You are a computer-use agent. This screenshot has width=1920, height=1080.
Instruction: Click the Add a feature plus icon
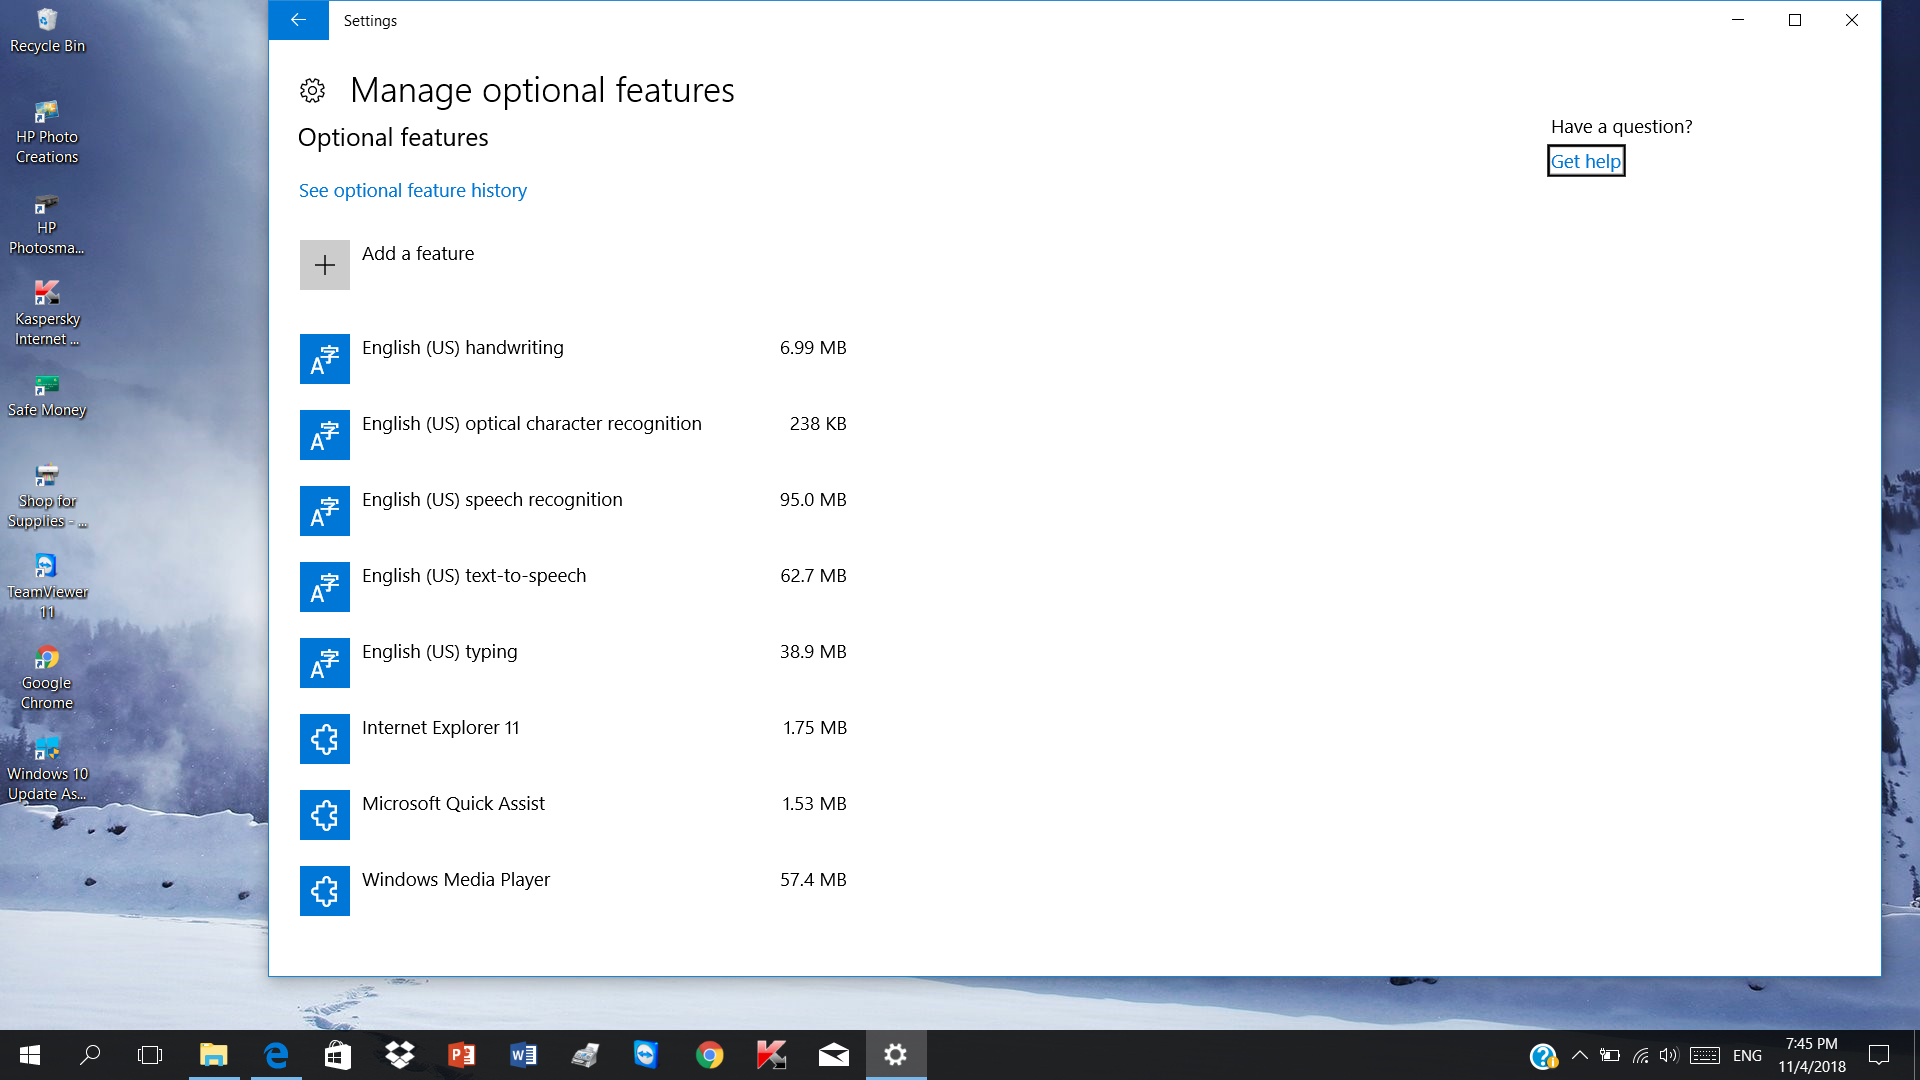(x=324, y=265)
